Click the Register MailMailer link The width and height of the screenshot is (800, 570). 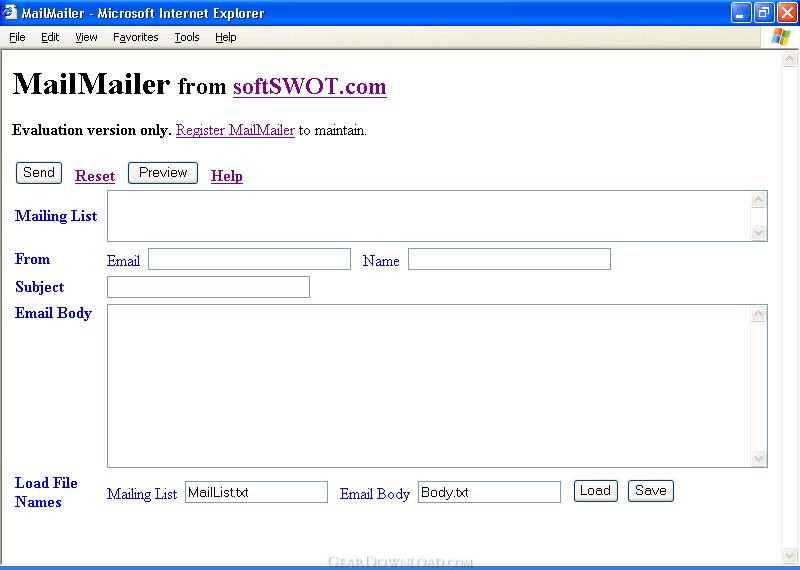pos(235,130)
